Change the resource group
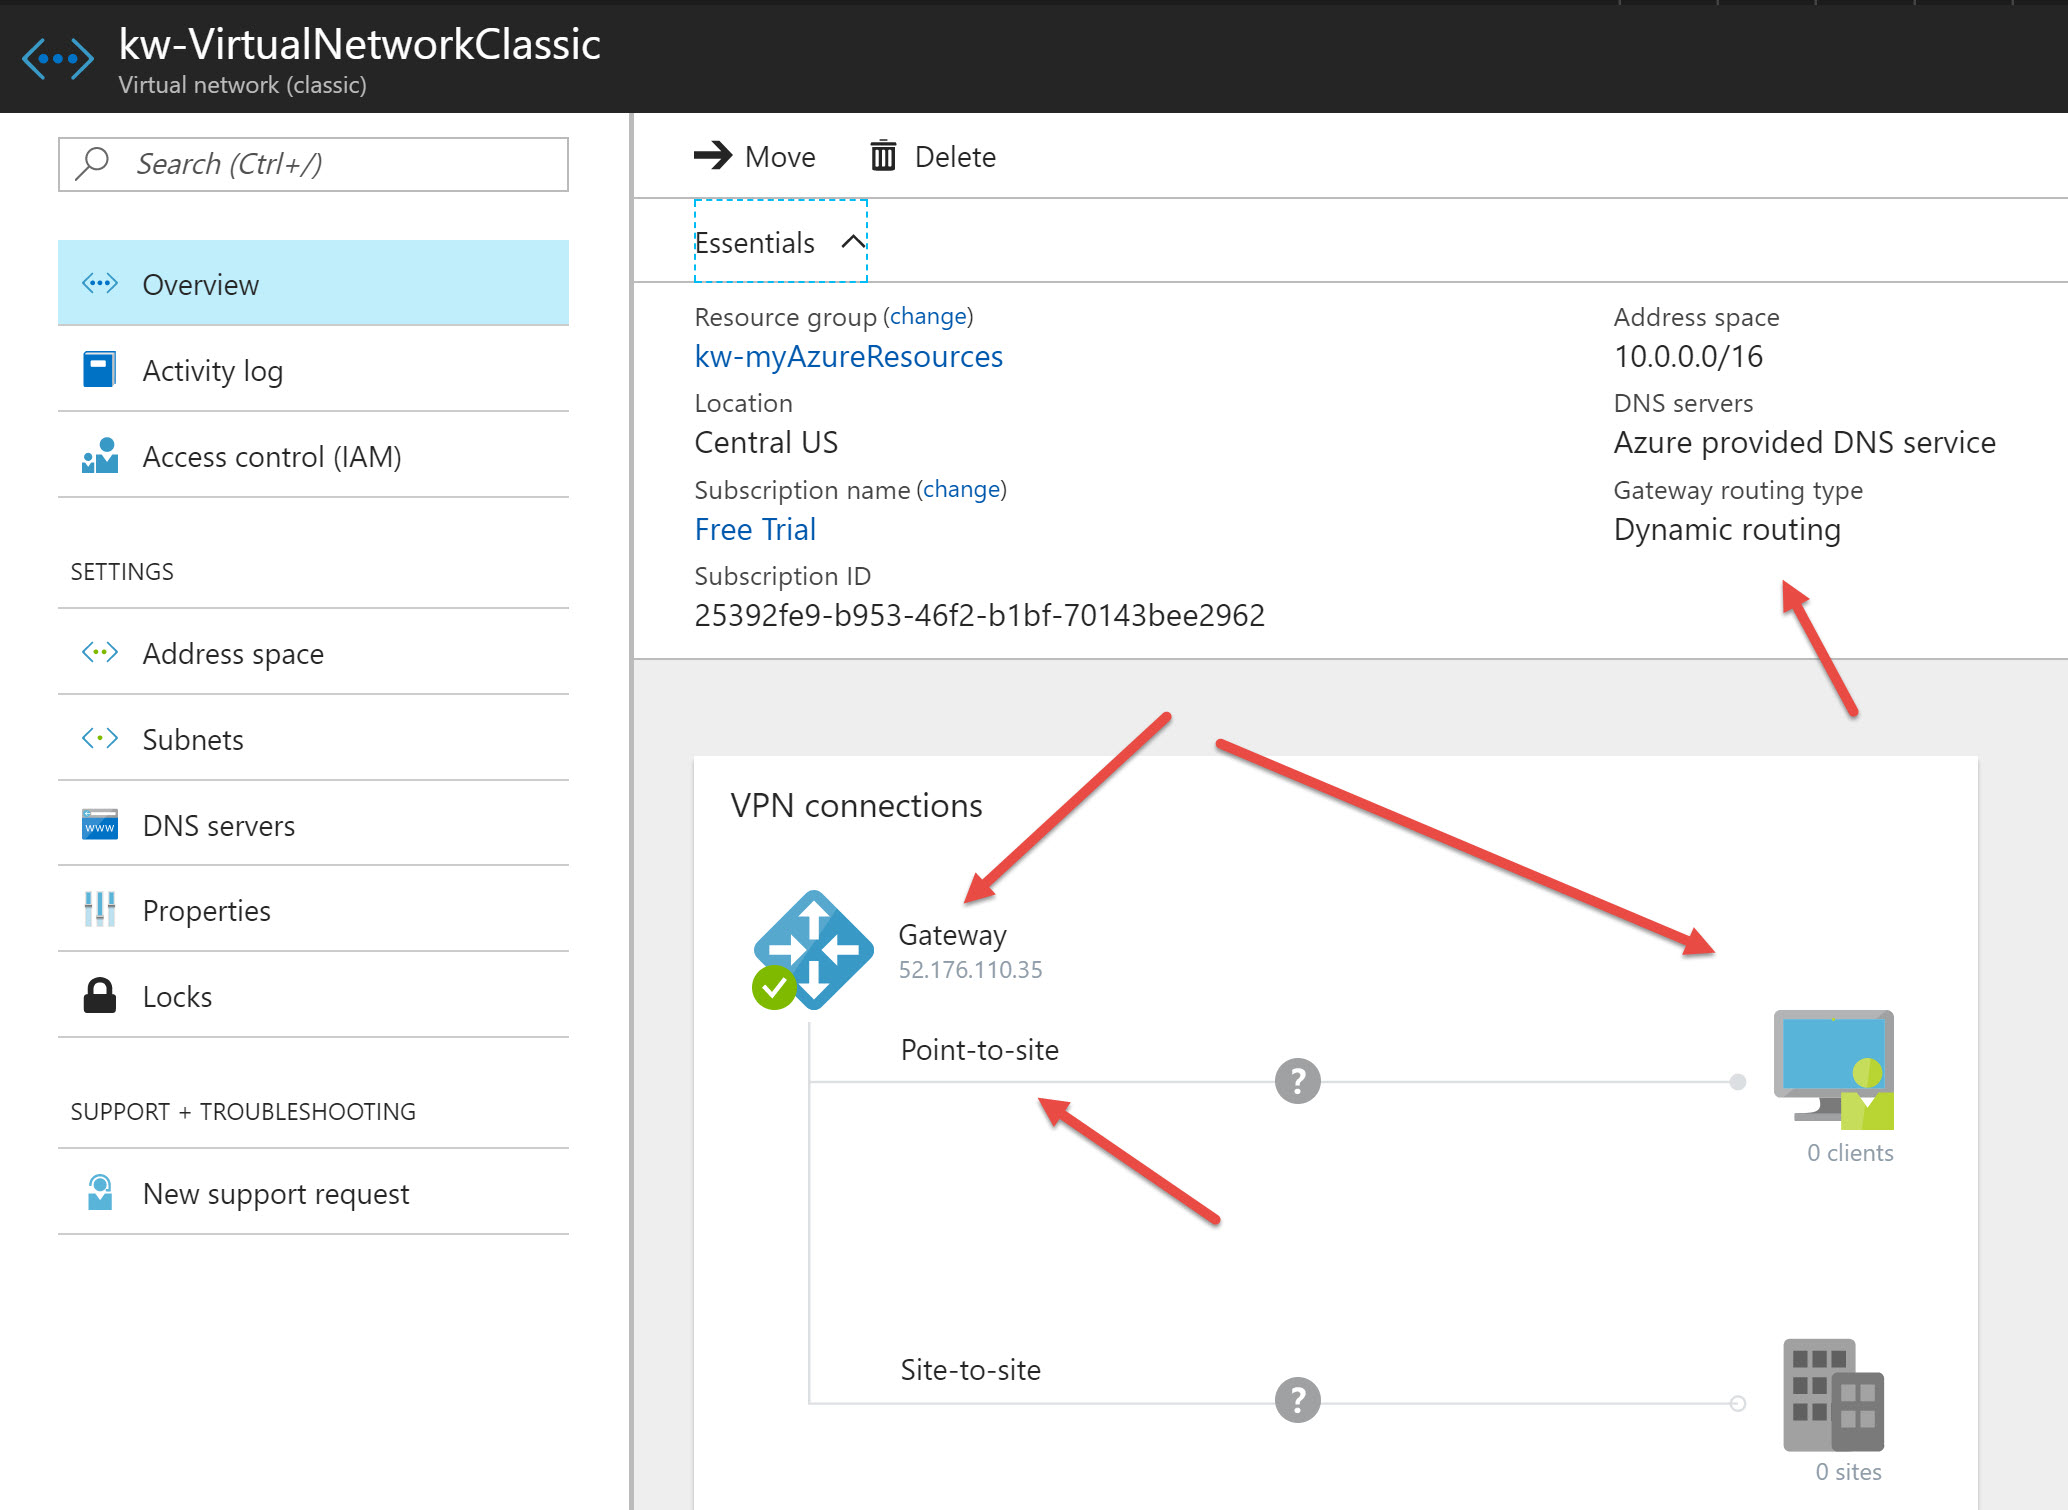Image resolution: width=2068 pixels, height=1510 pixels. [x=928, y=316]
